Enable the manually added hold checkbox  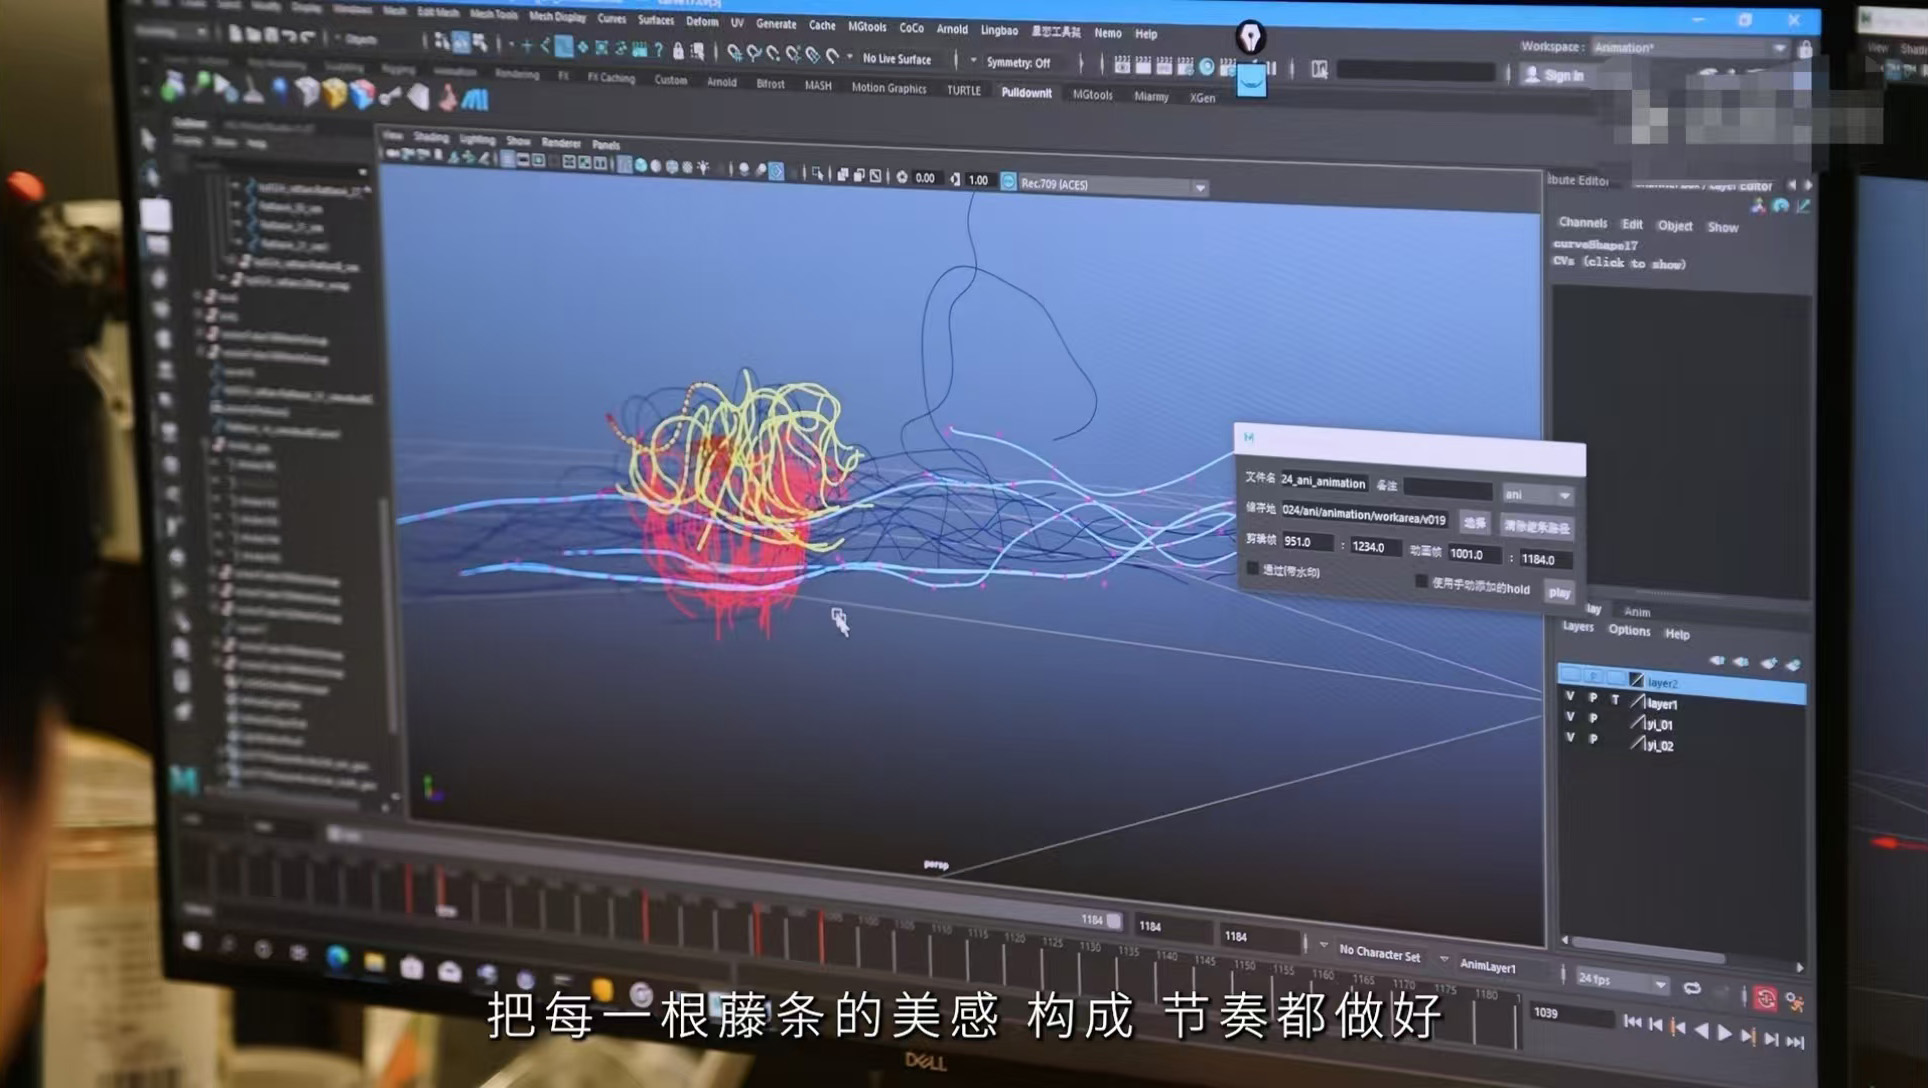(1421, 581)
